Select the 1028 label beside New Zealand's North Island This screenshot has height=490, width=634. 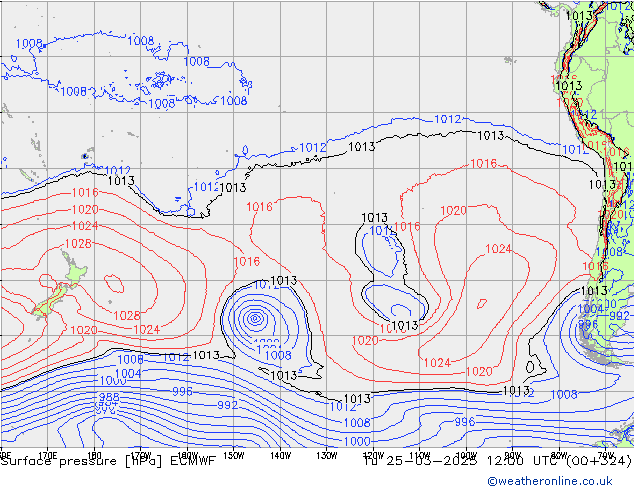pos(78,244)
